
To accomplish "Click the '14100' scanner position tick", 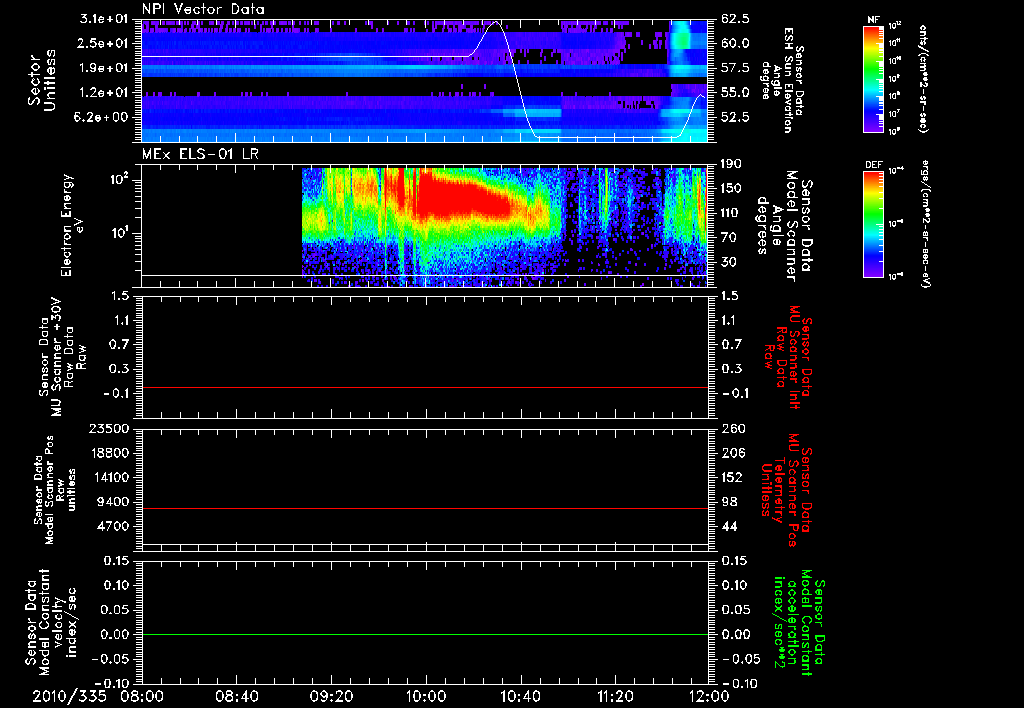I will pos(110,477).
